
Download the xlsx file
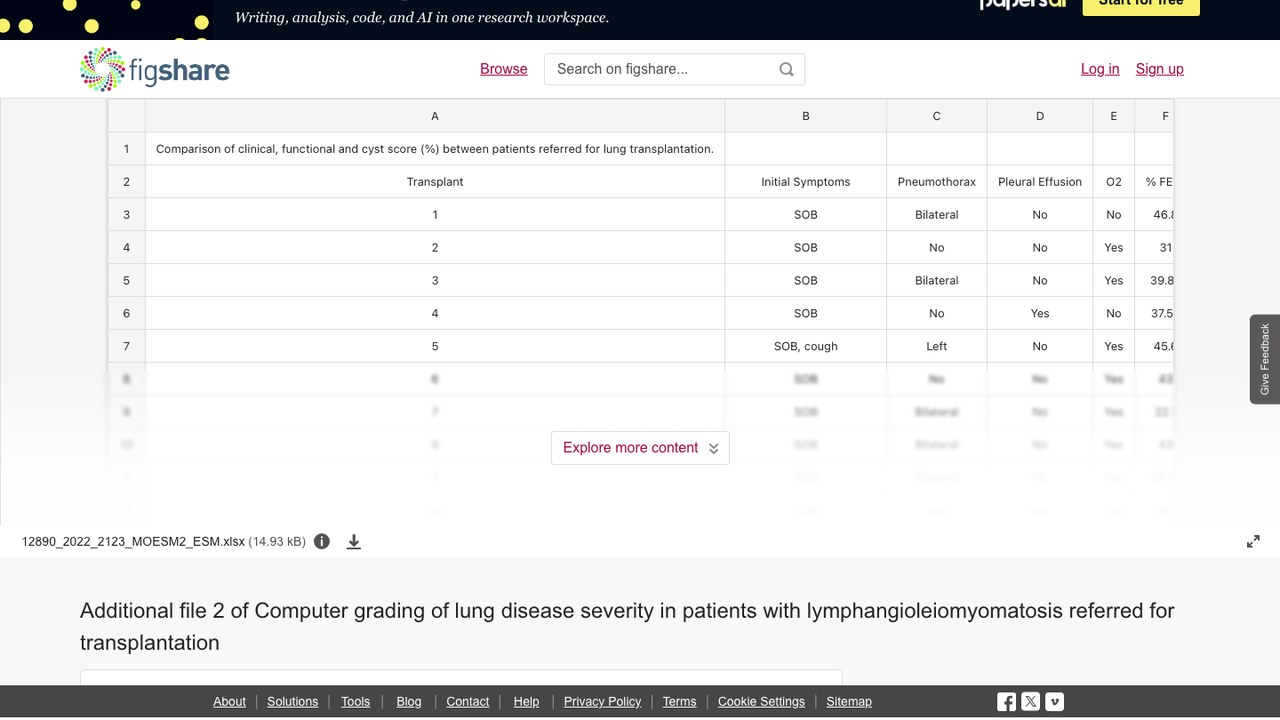coord(353,541)
